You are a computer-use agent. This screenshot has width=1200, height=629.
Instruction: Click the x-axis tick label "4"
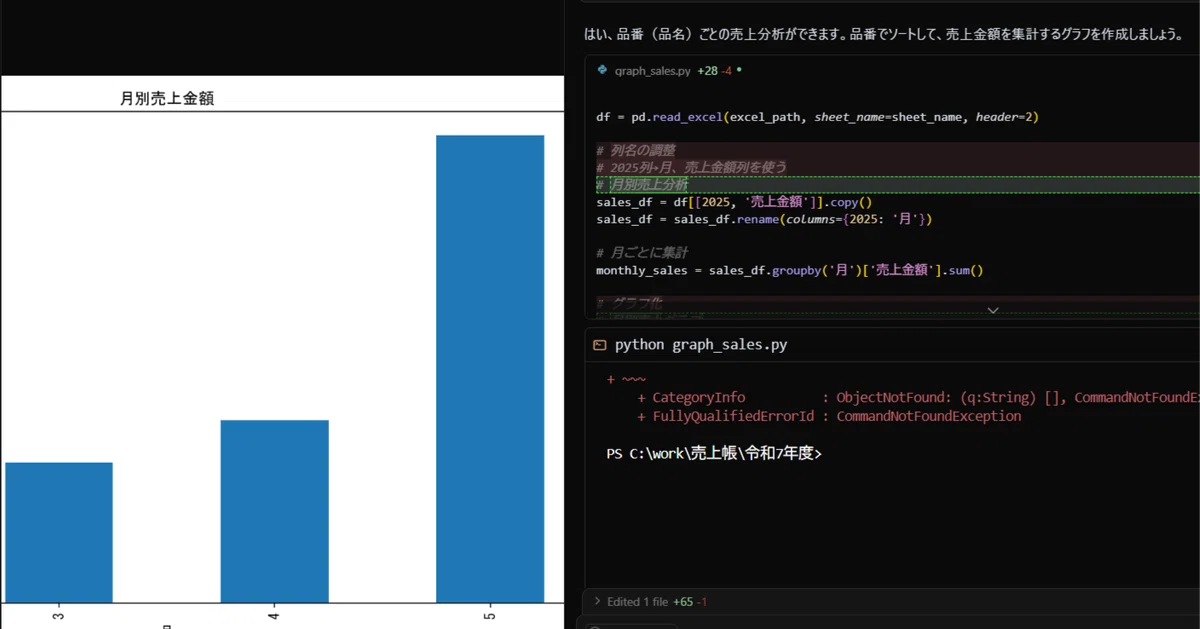[274, 616]
